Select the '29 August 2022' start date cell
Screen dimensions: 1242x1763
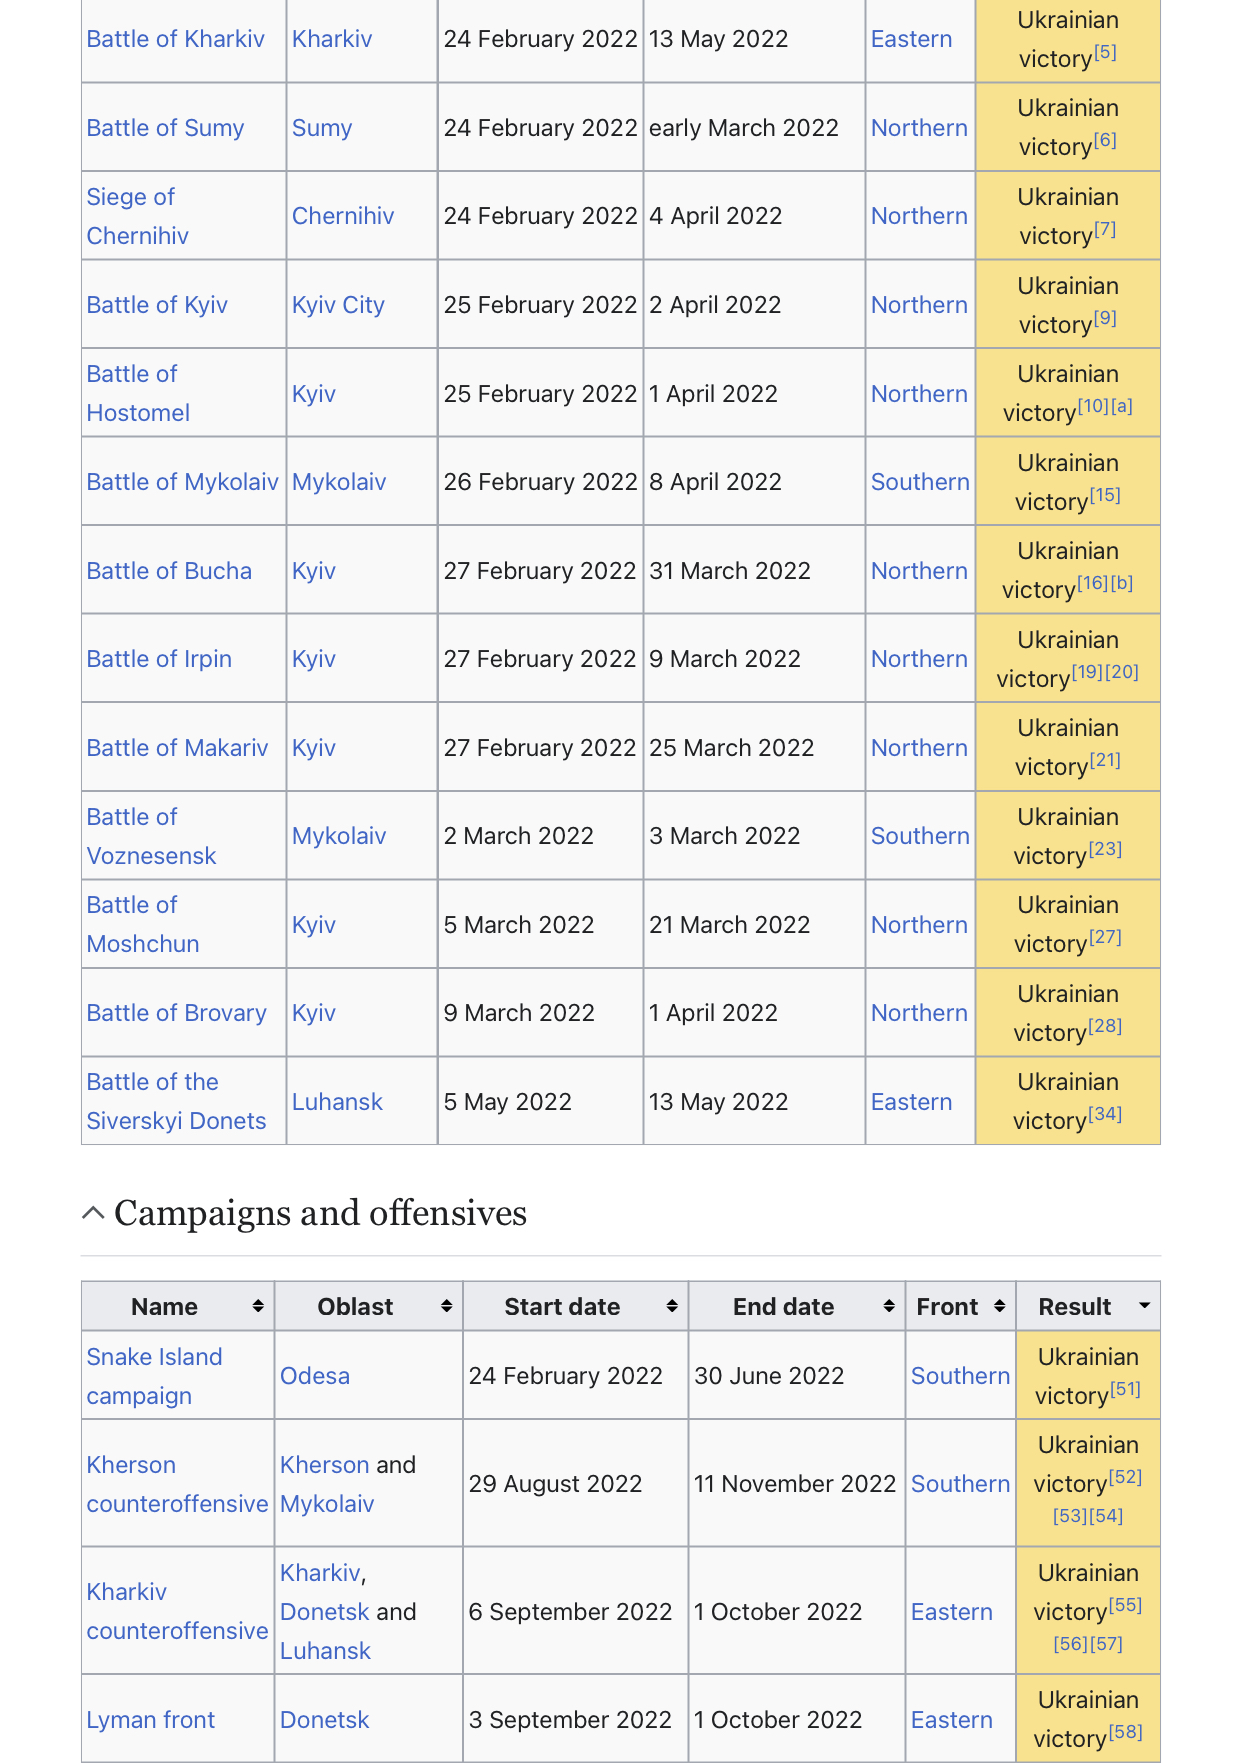coord(556,1484)
